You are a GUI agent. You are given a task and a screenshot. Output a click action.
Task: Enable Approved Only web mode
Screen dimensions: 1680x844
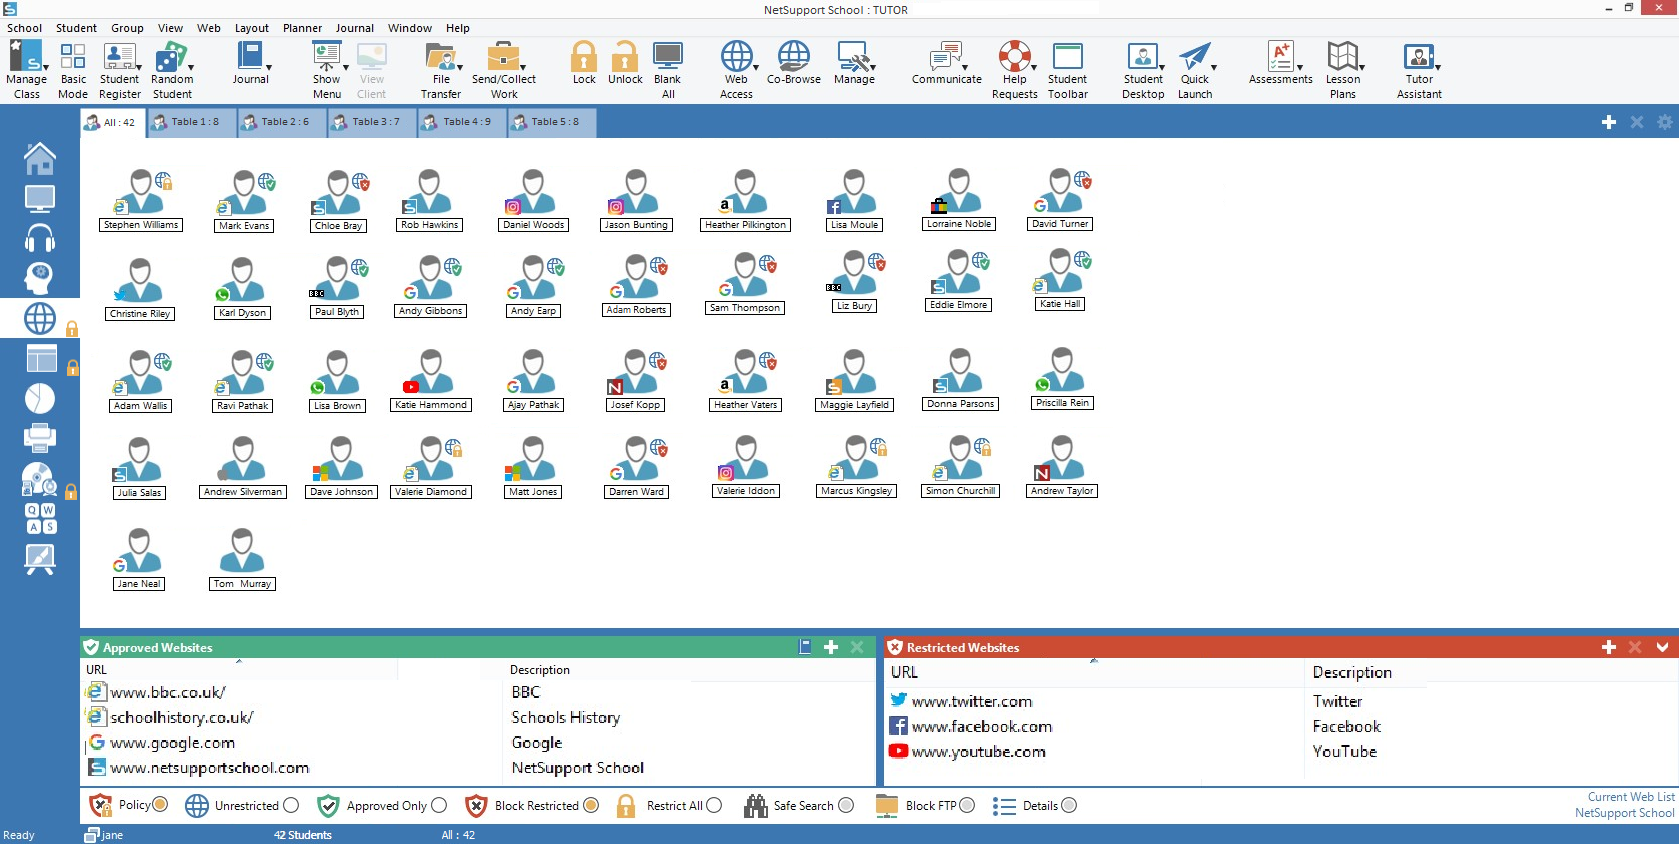point(439,805)
